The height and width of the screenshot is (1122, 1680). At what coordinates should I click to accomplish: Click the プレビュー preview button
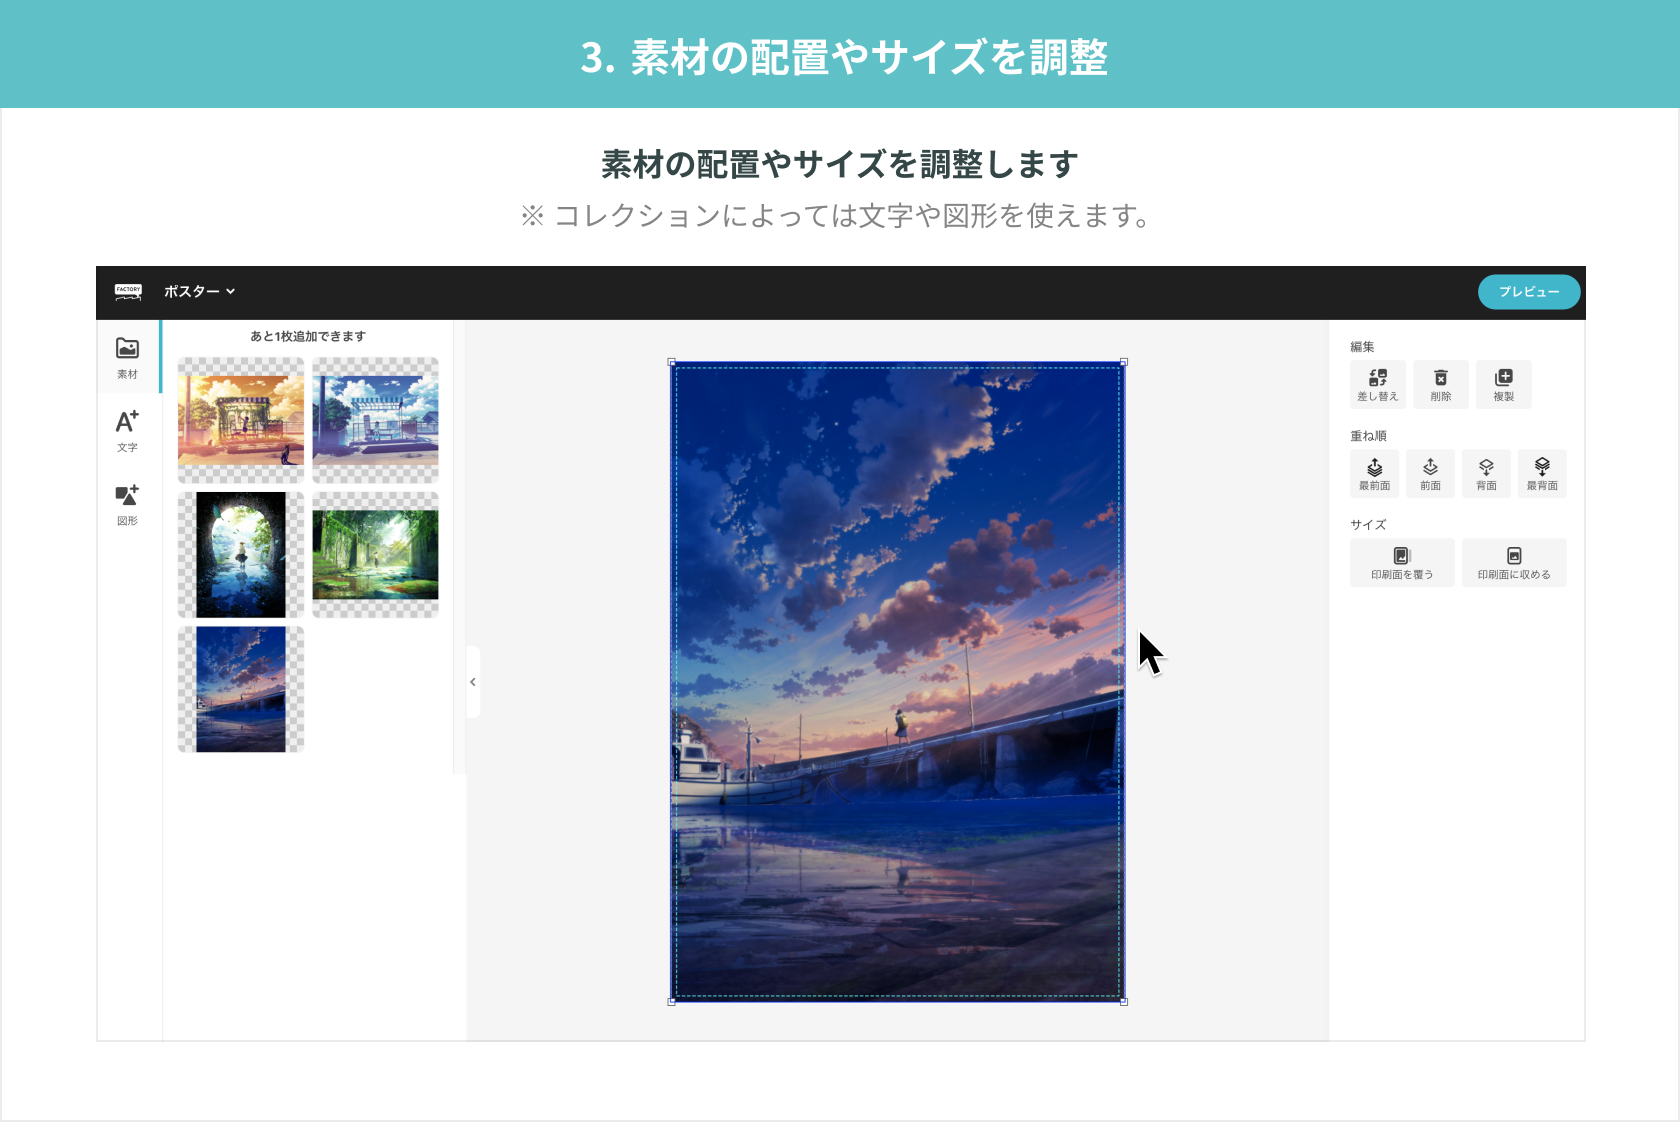tap(1529, 292)
